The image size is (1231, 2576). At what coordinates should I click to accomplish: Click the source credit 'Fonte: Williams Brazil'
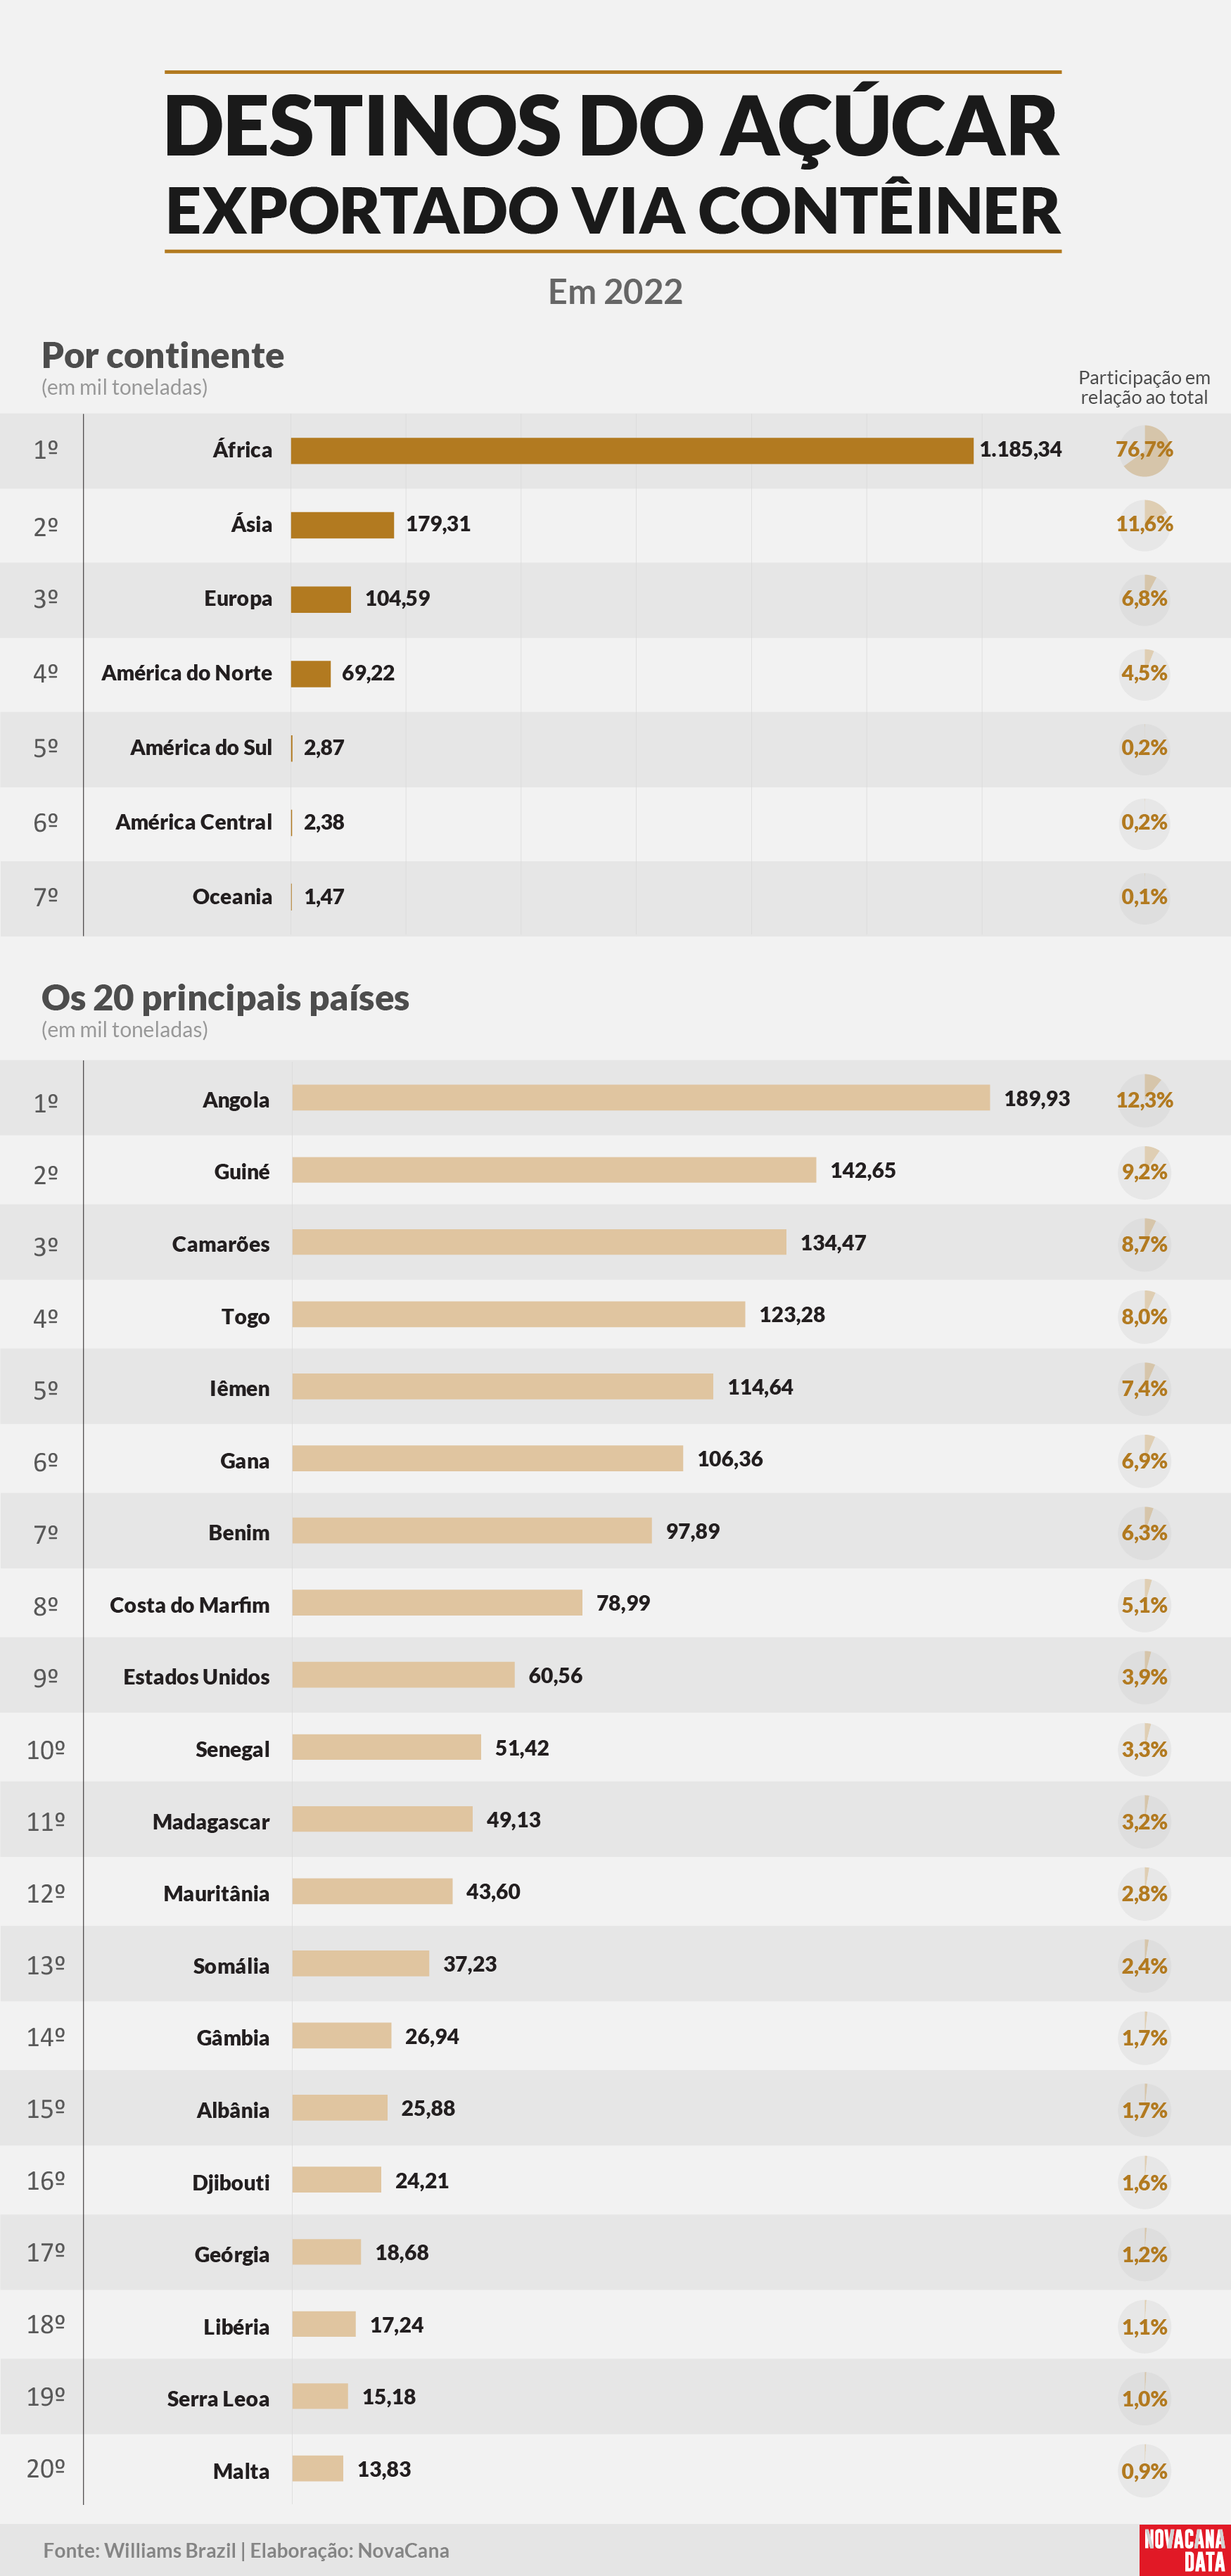[140, 2551]
